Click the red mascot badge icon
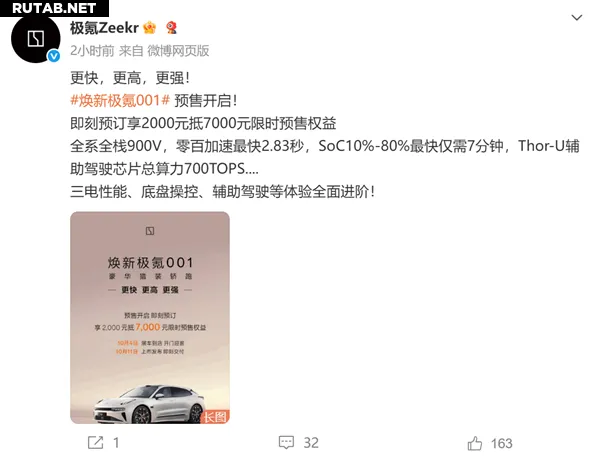Image resolution: width=600 pixels, height=461 pixels. pyautogui.click(x=171, y=28)
